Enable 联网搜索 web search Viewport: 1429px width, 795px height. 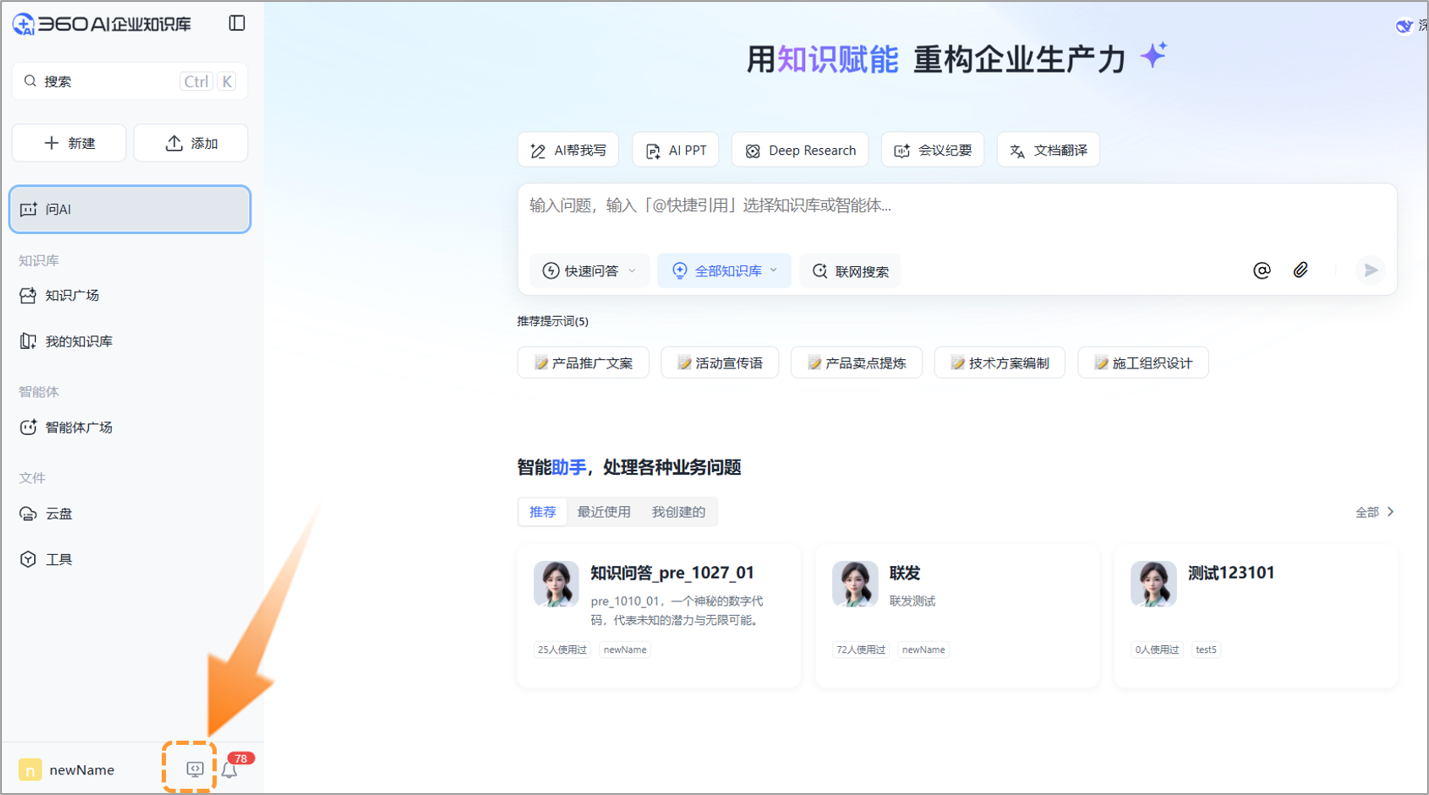[850, 270]
